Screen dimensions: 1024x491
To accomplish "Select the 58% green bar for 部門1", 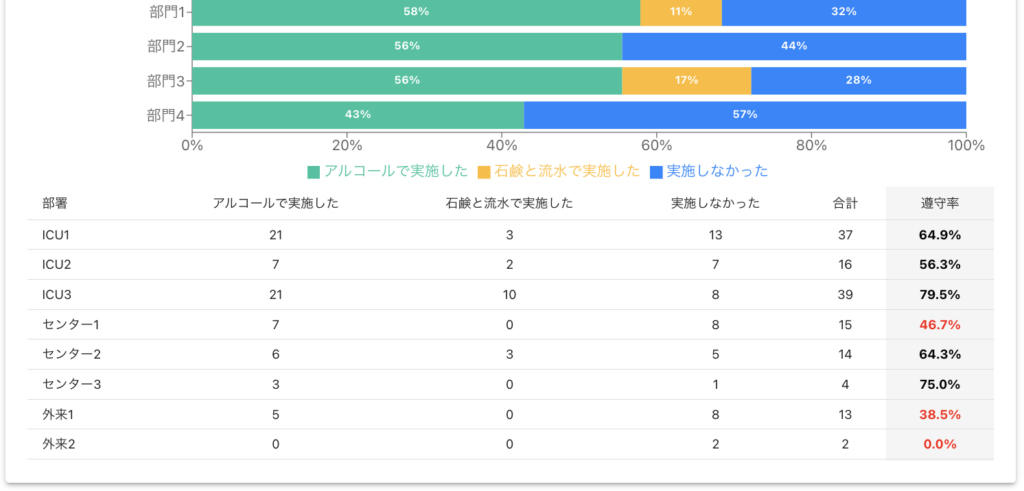I will pyautogui.click(x=416, y=12).
